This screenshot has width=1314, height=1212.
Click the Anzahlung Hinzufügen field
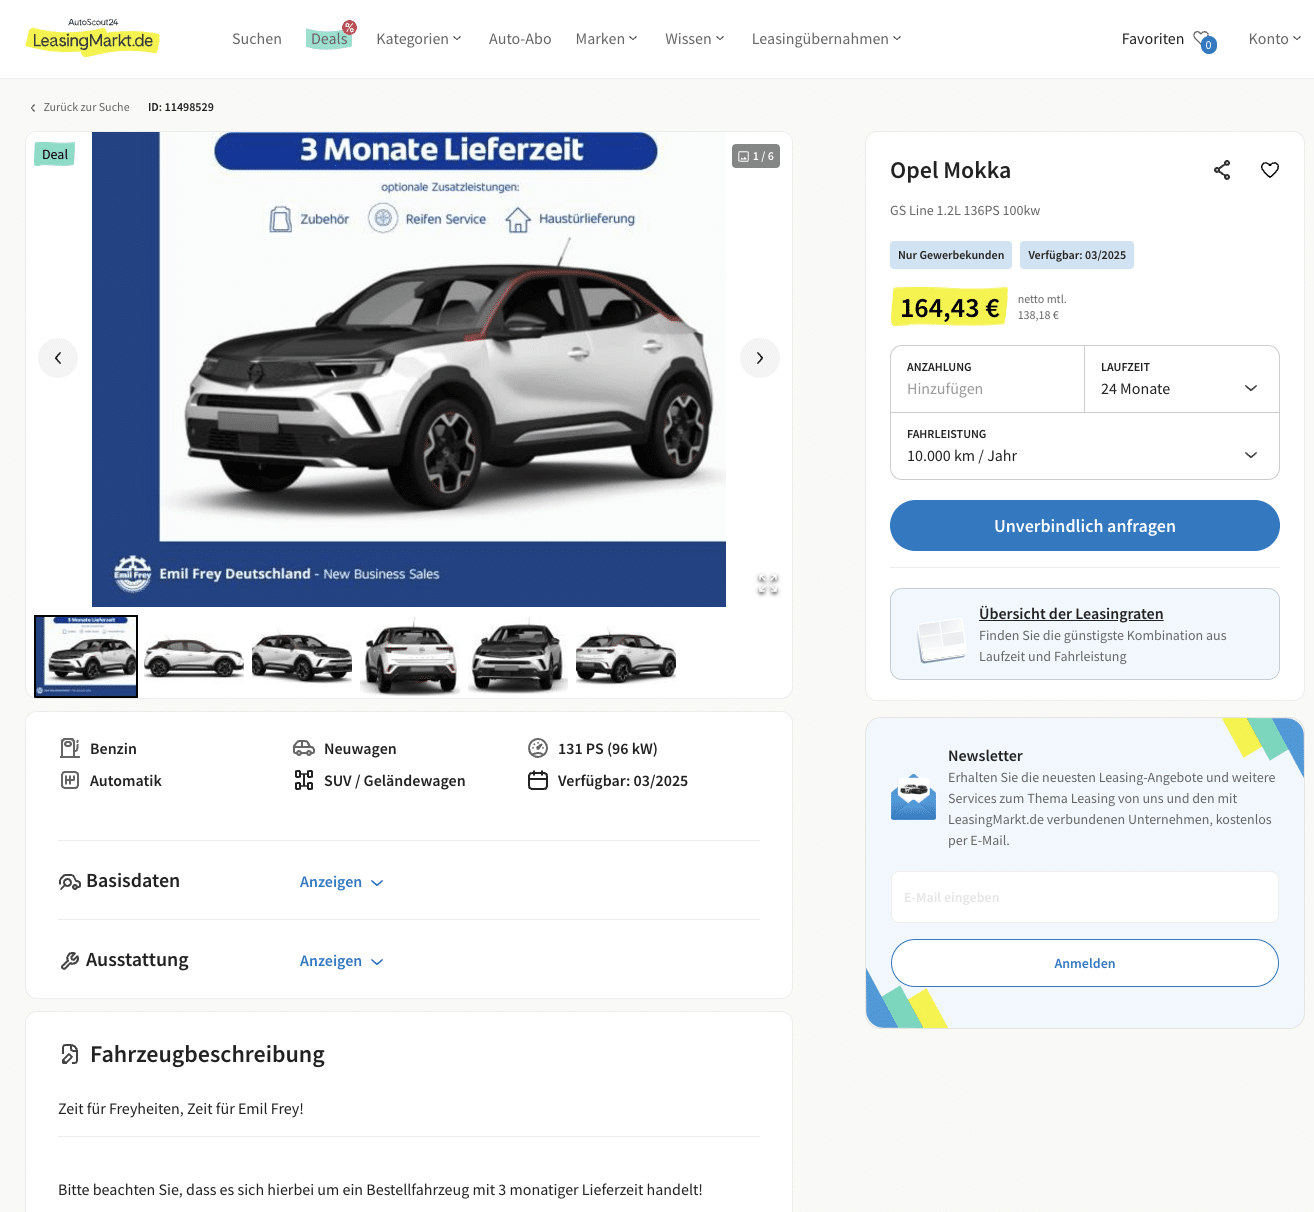tap(988, 379)
